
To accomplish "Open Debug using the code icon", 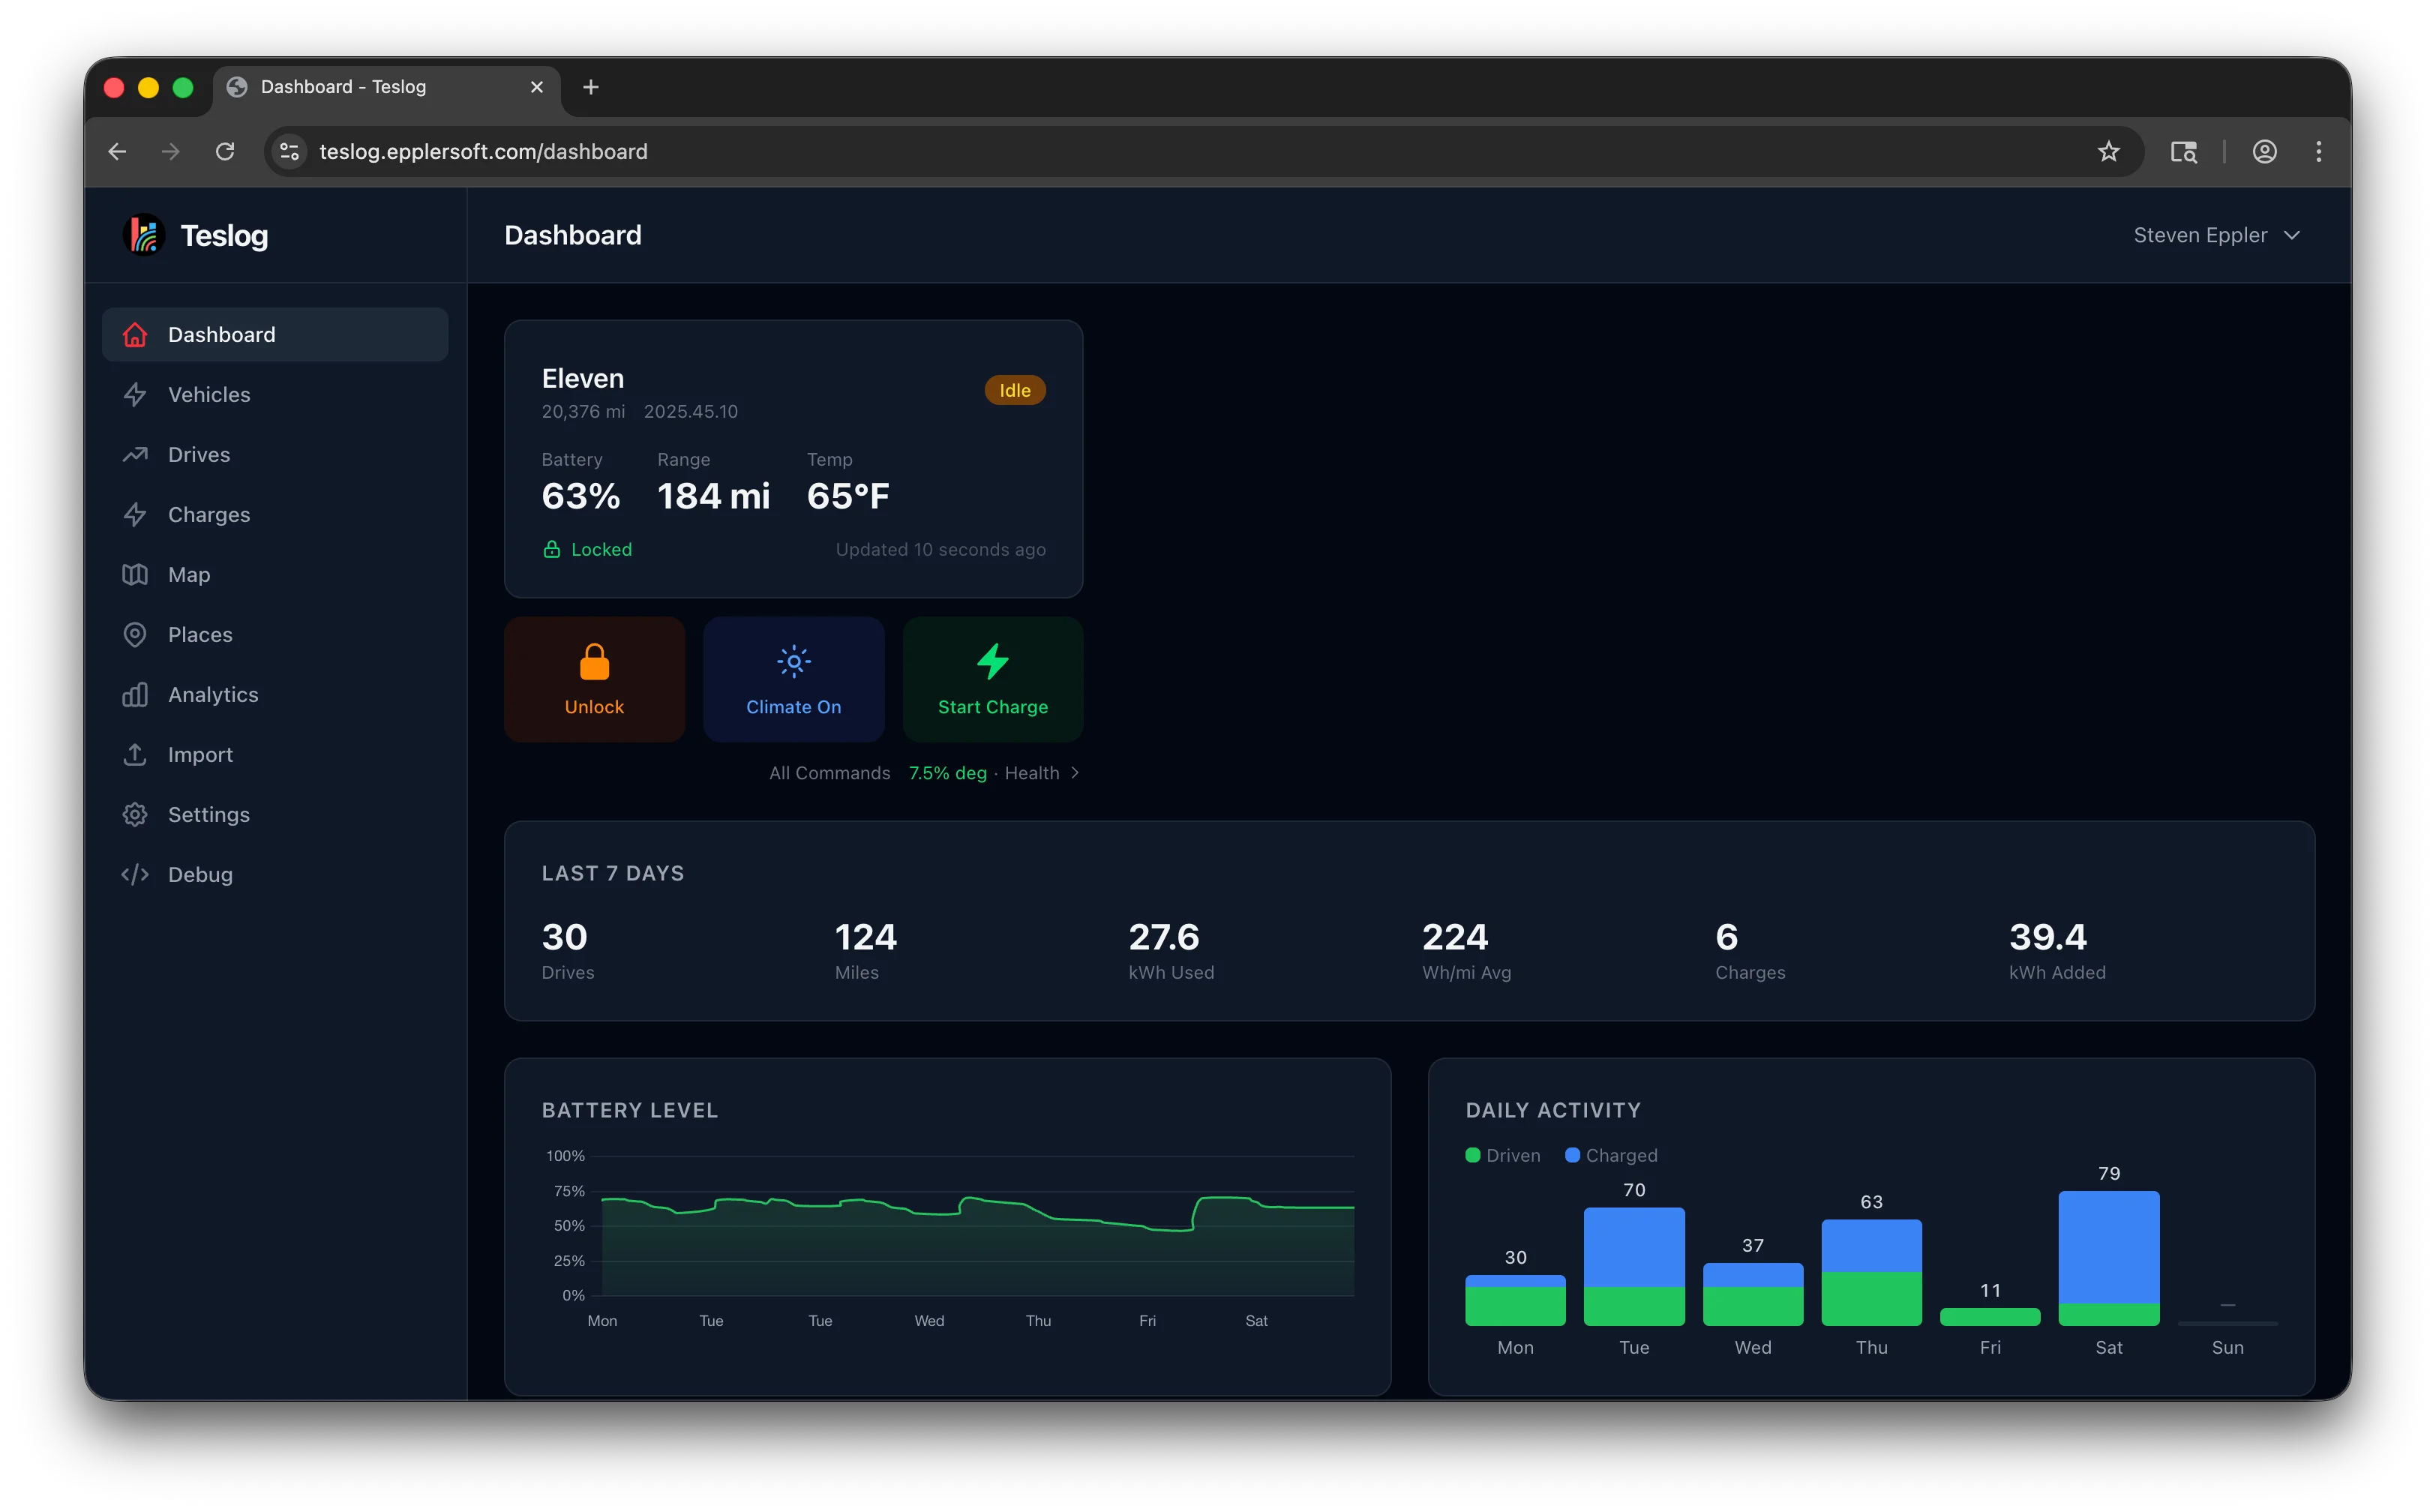I will pos(136,874).
